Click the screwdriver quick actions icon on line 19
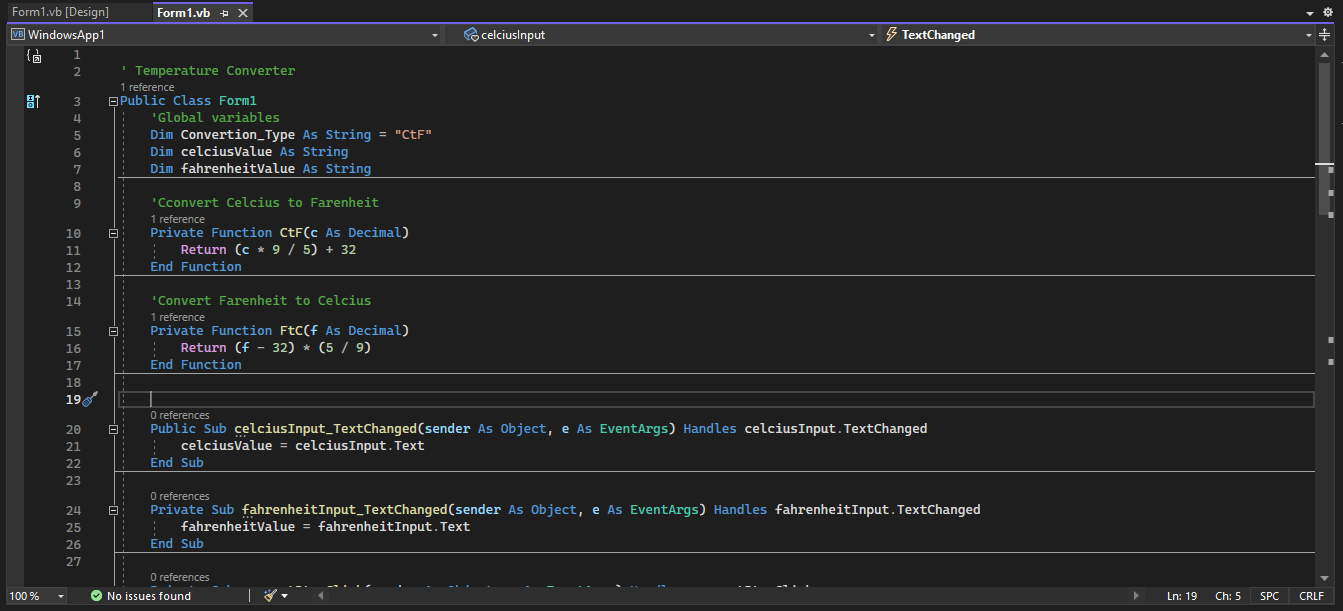The image size is (1343, 611). 90,400
